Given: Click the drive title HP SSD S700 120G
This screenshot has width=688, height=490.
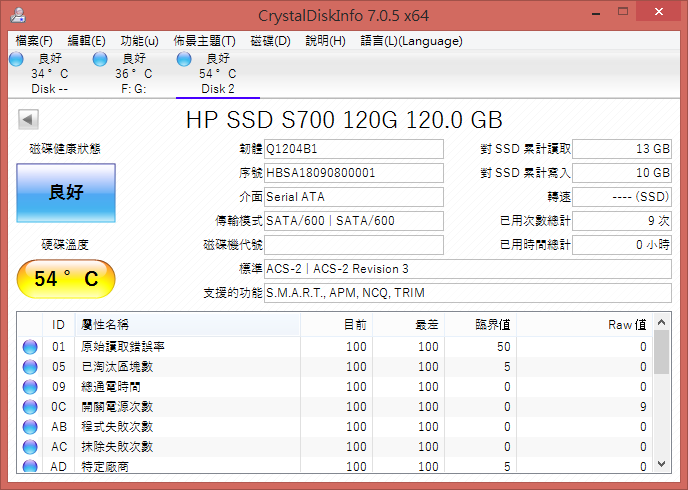Looking at the screenshot, I should [x=344, y=120].
